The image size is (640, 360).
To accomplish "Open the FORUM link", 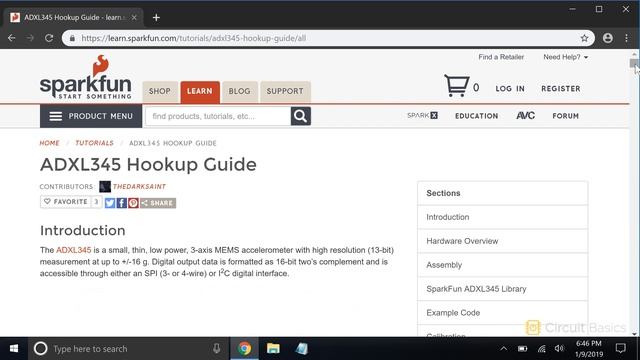I will (x=565, y=116).
